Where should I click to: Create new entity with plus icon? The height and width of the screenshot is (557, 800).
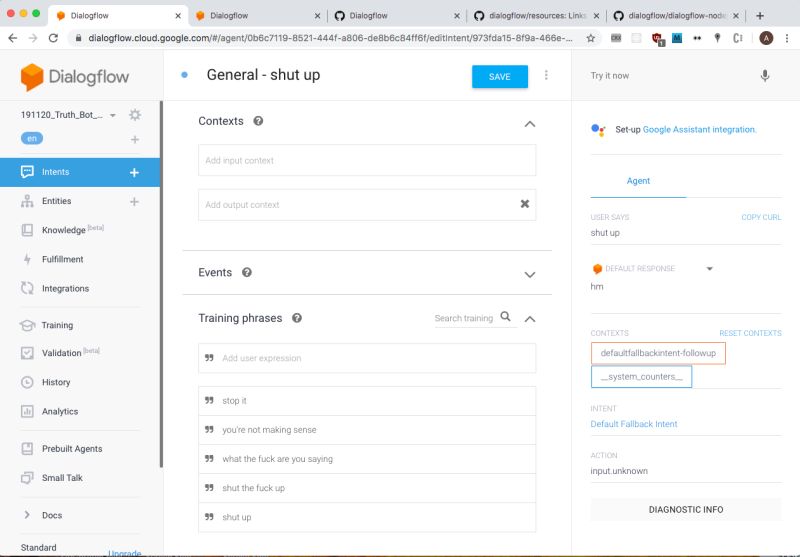click(x=134, y=201)
